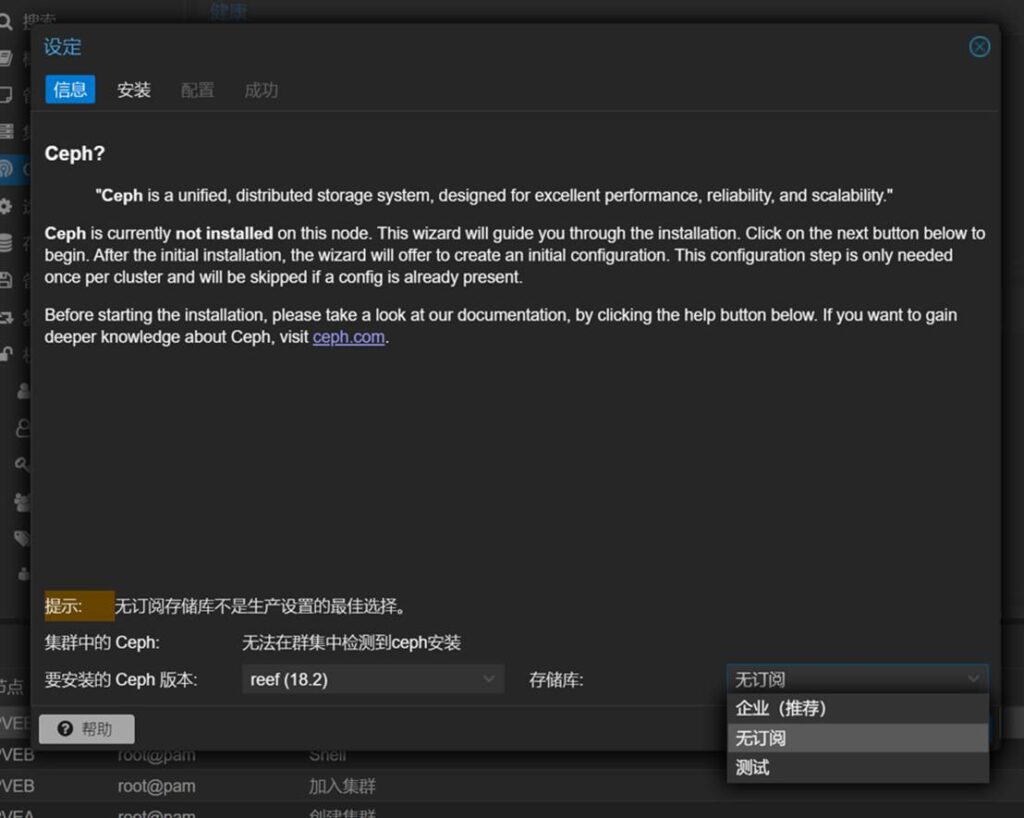Choose 企业 (推荐) from repository list
This screenshot has height=818, width=1024.
pos(857,708)
